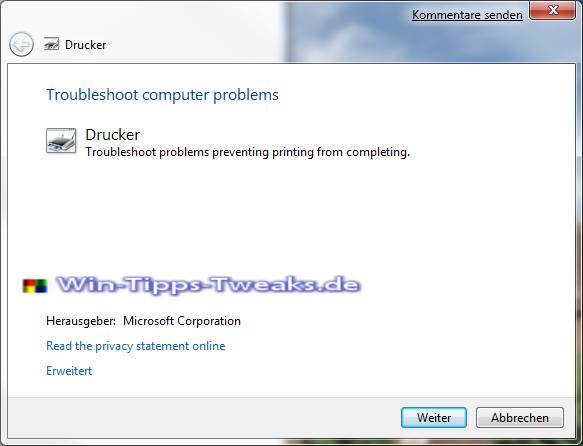The image size is (583, 446).
Task: Click the back arrow button
Action: tap(21, 45)
